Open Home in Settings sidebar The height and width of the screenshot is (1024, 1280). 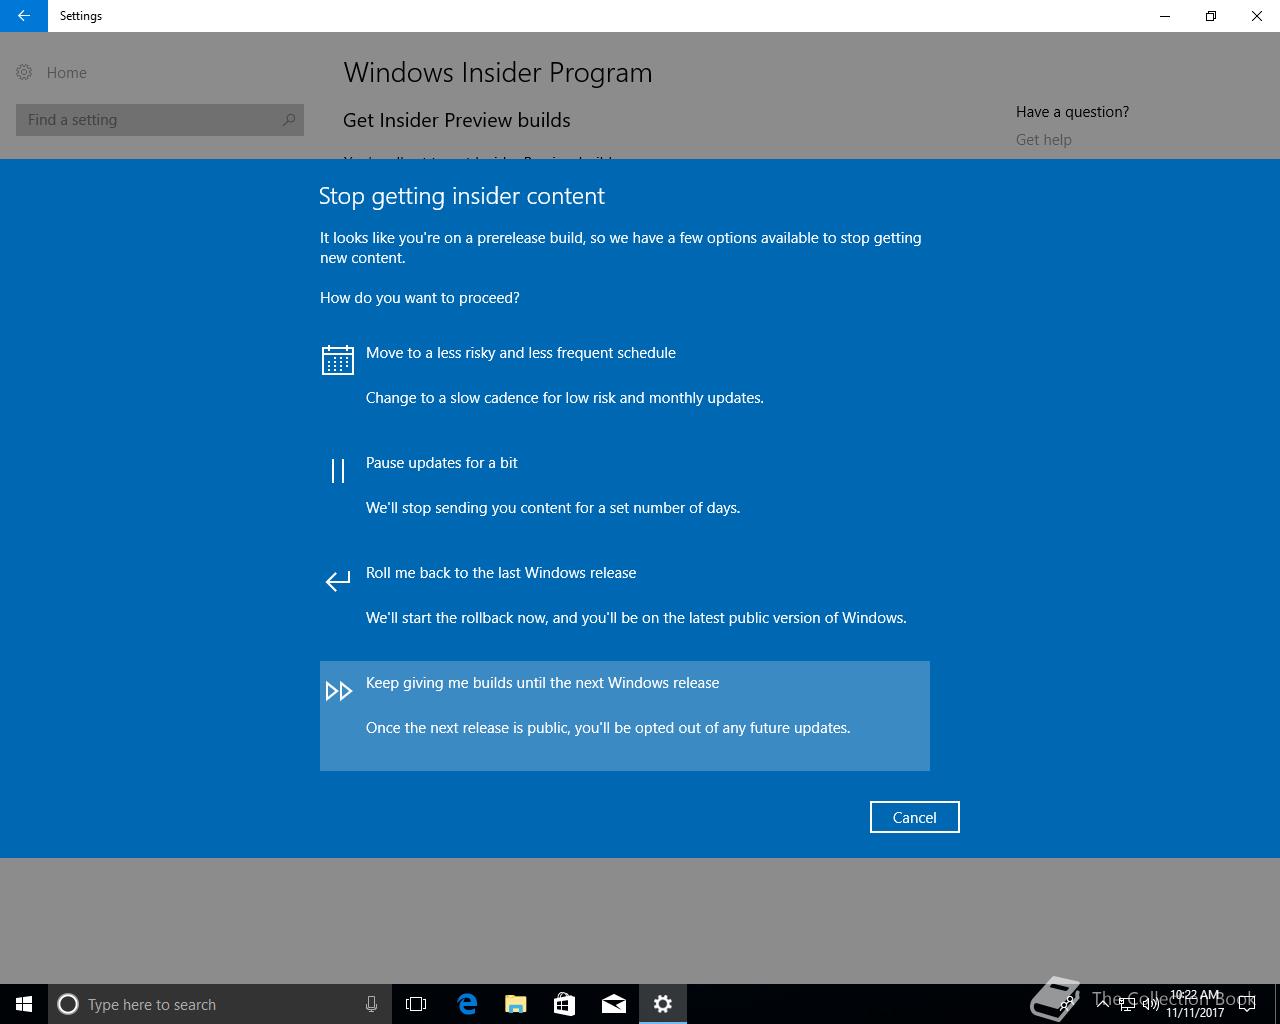pyautogui.click(x=66, y=73)
